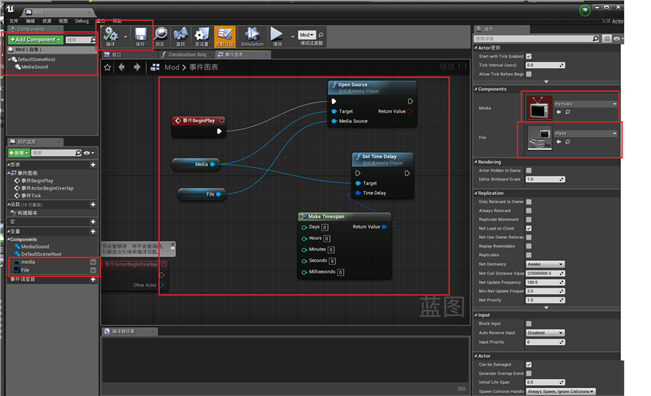This screenshot has width=651, height=396.
Task: Toggle Allow Tick Before Begin Play checkbox
Action: 529,74
